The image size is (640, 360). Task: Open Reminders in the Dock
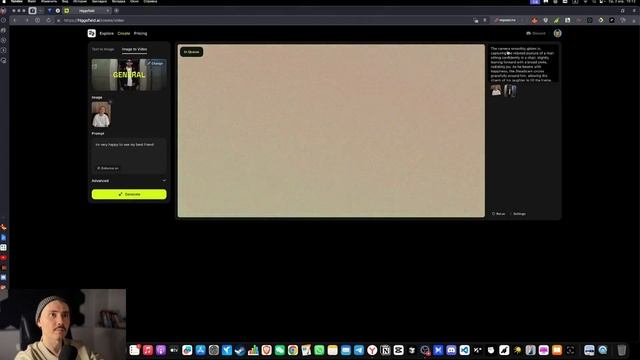click(x=134, y=350)
